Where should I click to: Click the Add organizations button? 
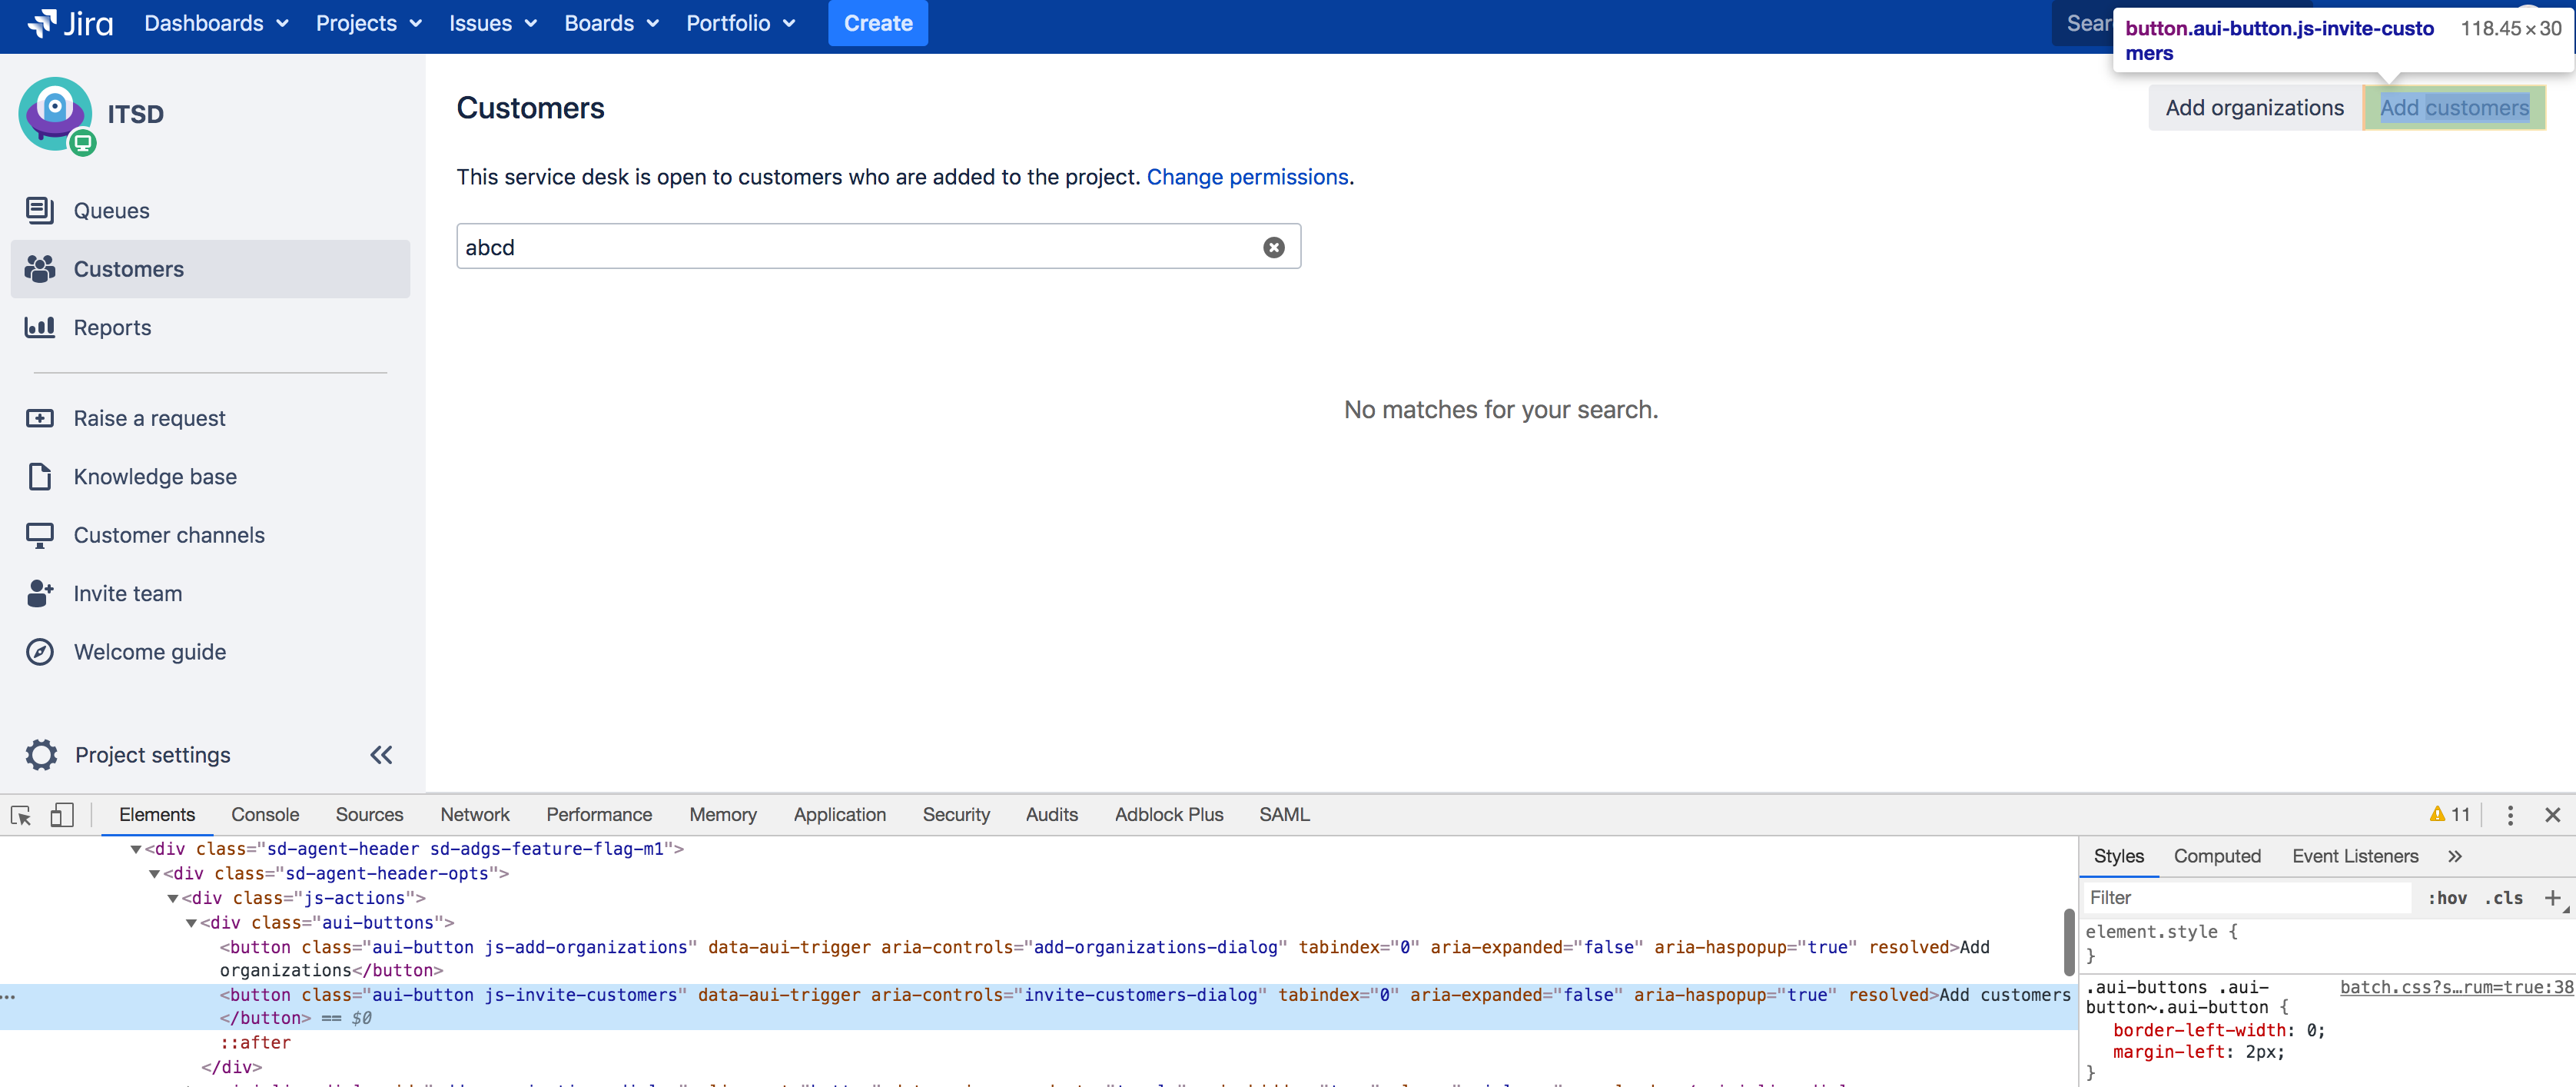(2254, 108)
